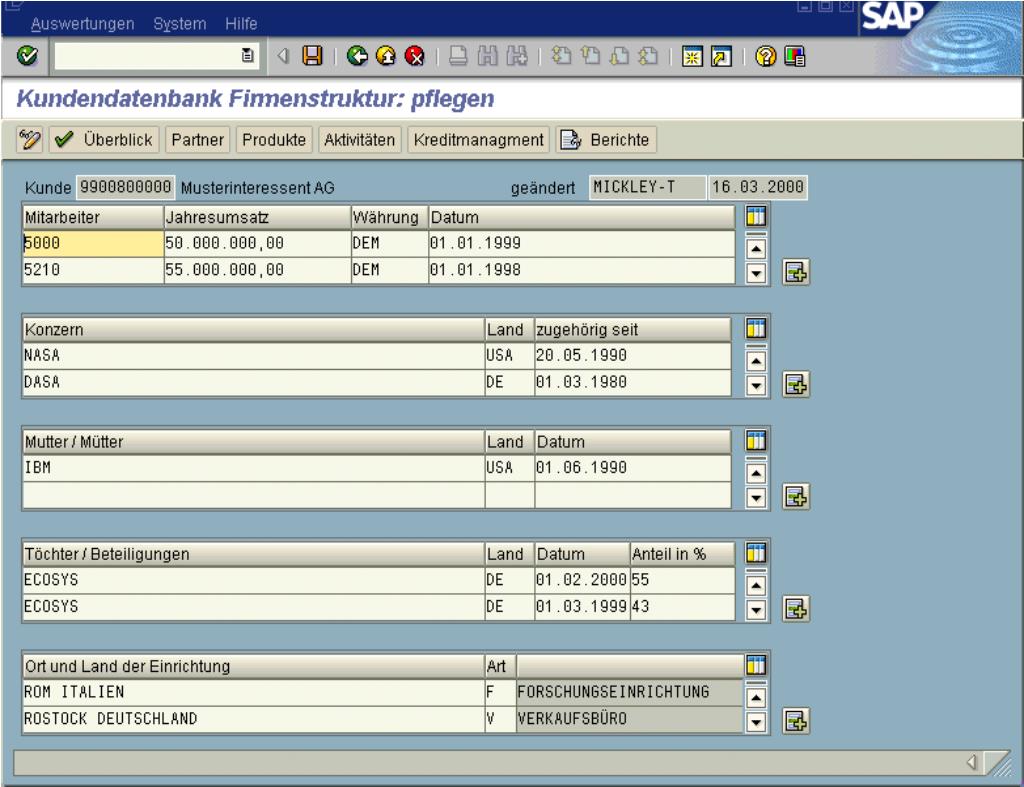Click the green Back arrow icon
This screenshot has width=1024, height=787.
tap(357, 56)
